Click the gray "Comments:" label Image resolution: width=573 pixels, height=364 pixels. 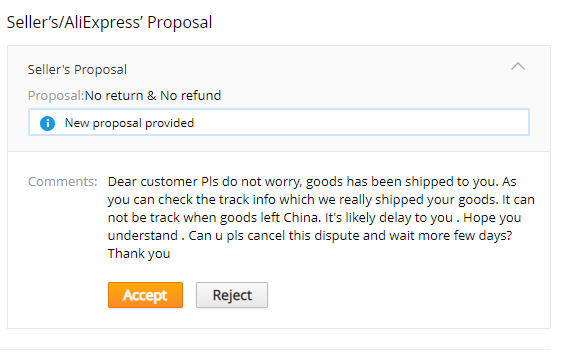pos(63,182)
